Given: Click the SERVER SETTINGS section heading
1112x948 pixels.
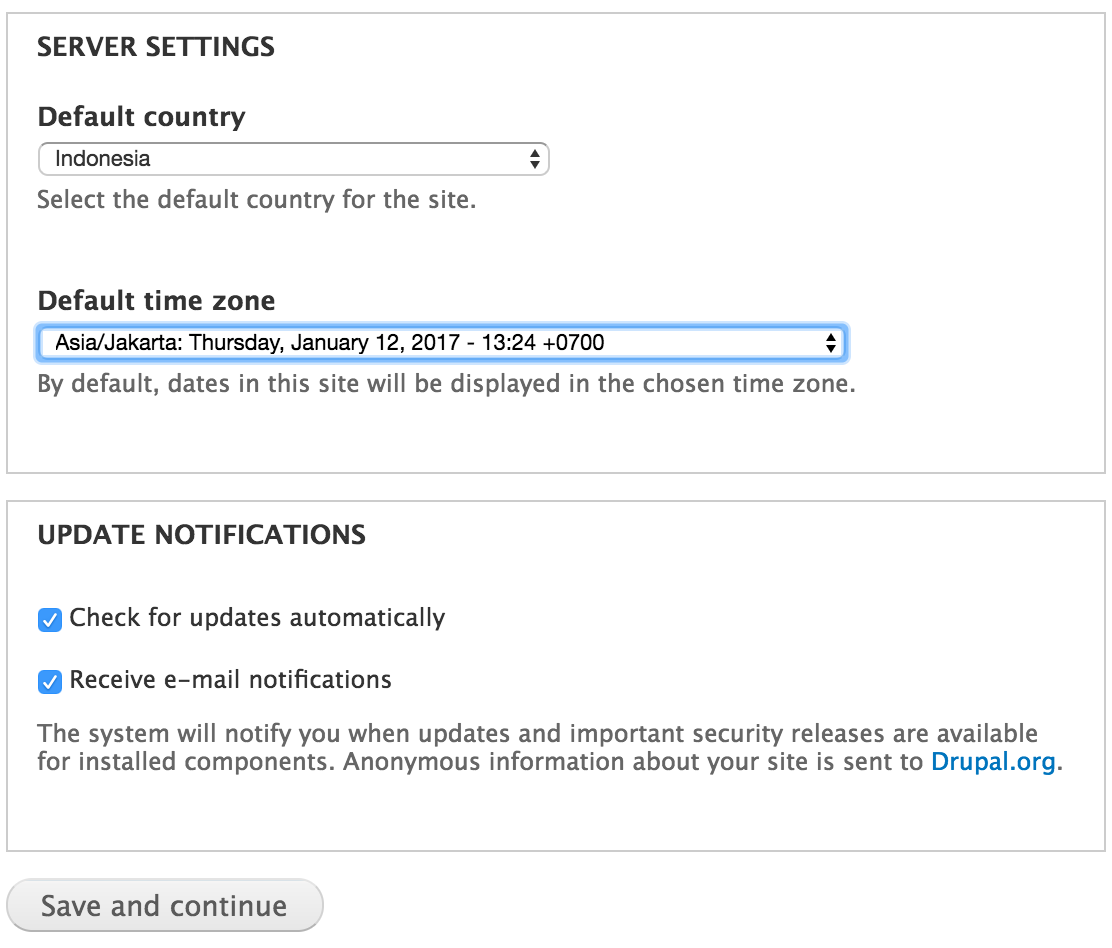Looking at the screenshot, I should tap(155, 46).
